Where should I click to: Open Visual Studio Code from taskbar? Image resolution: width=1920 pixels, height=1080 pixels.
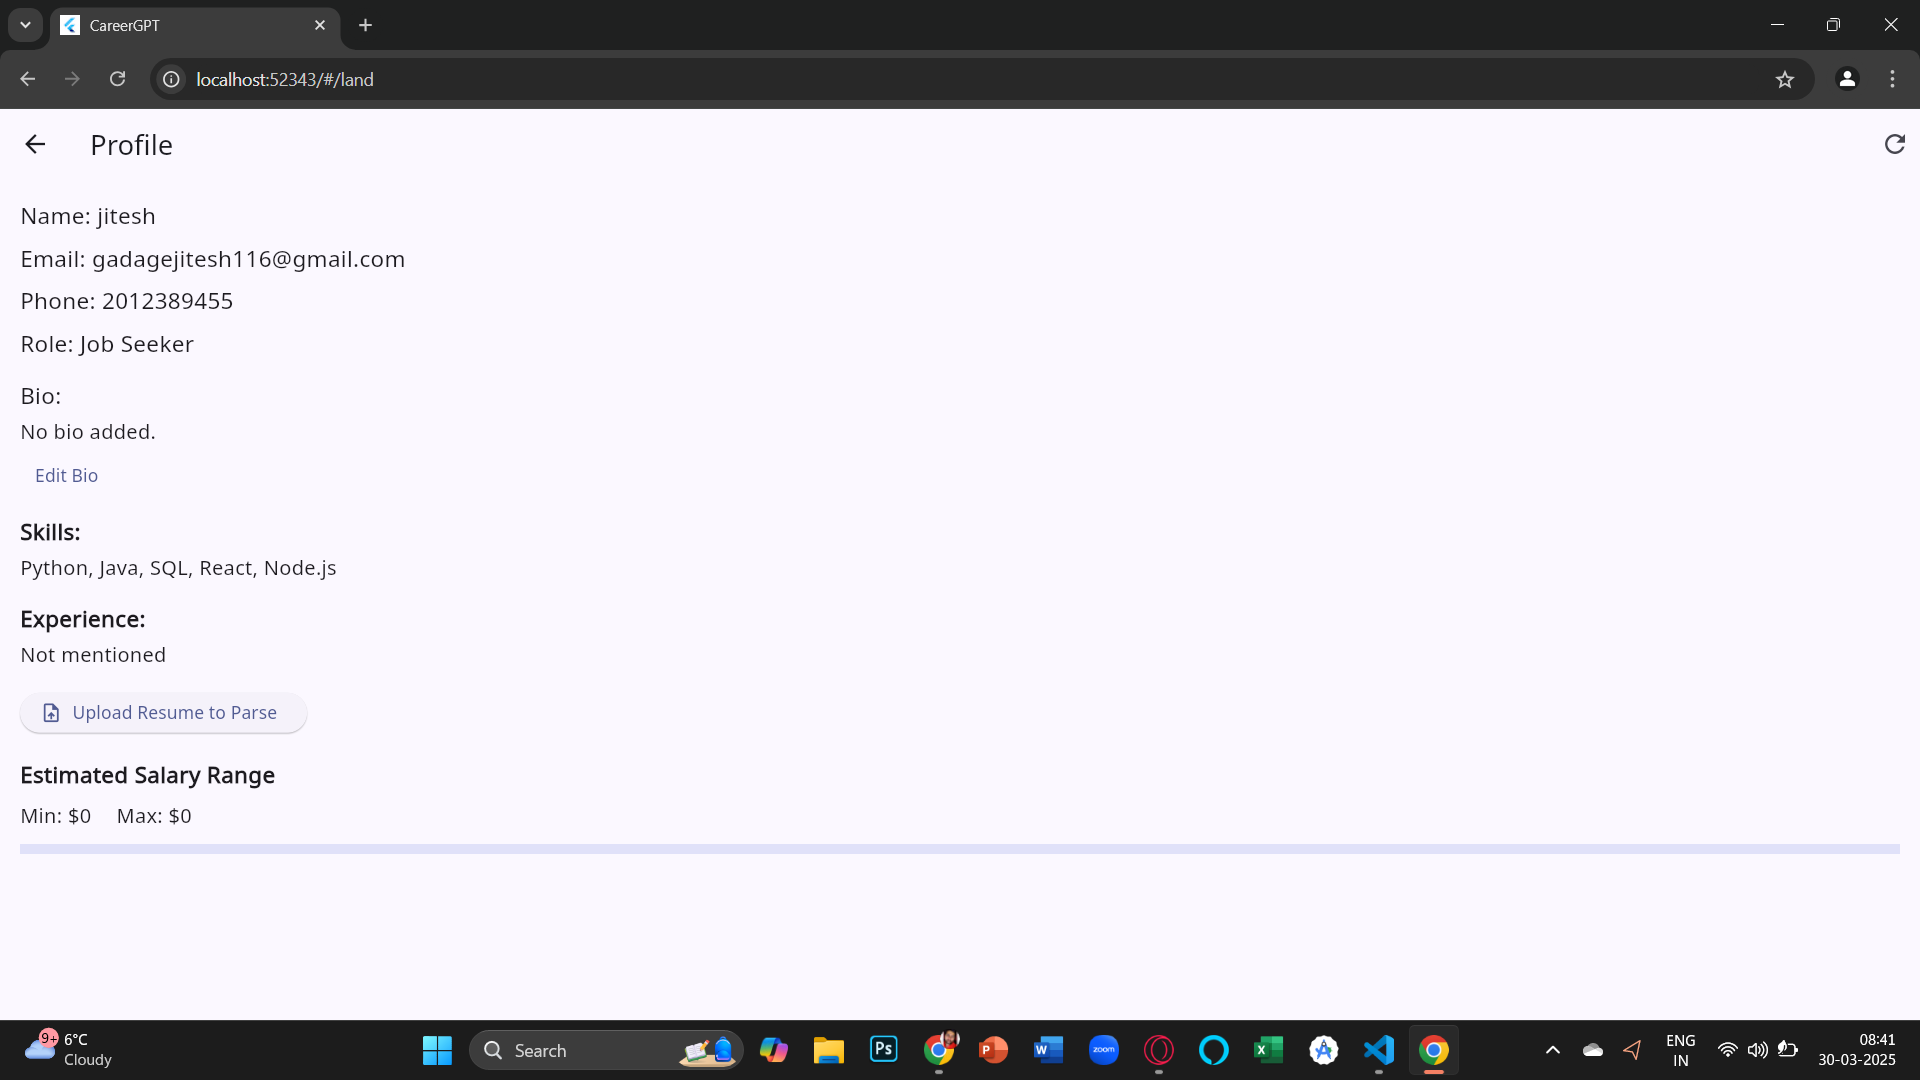click(x=1378, y=1050)
